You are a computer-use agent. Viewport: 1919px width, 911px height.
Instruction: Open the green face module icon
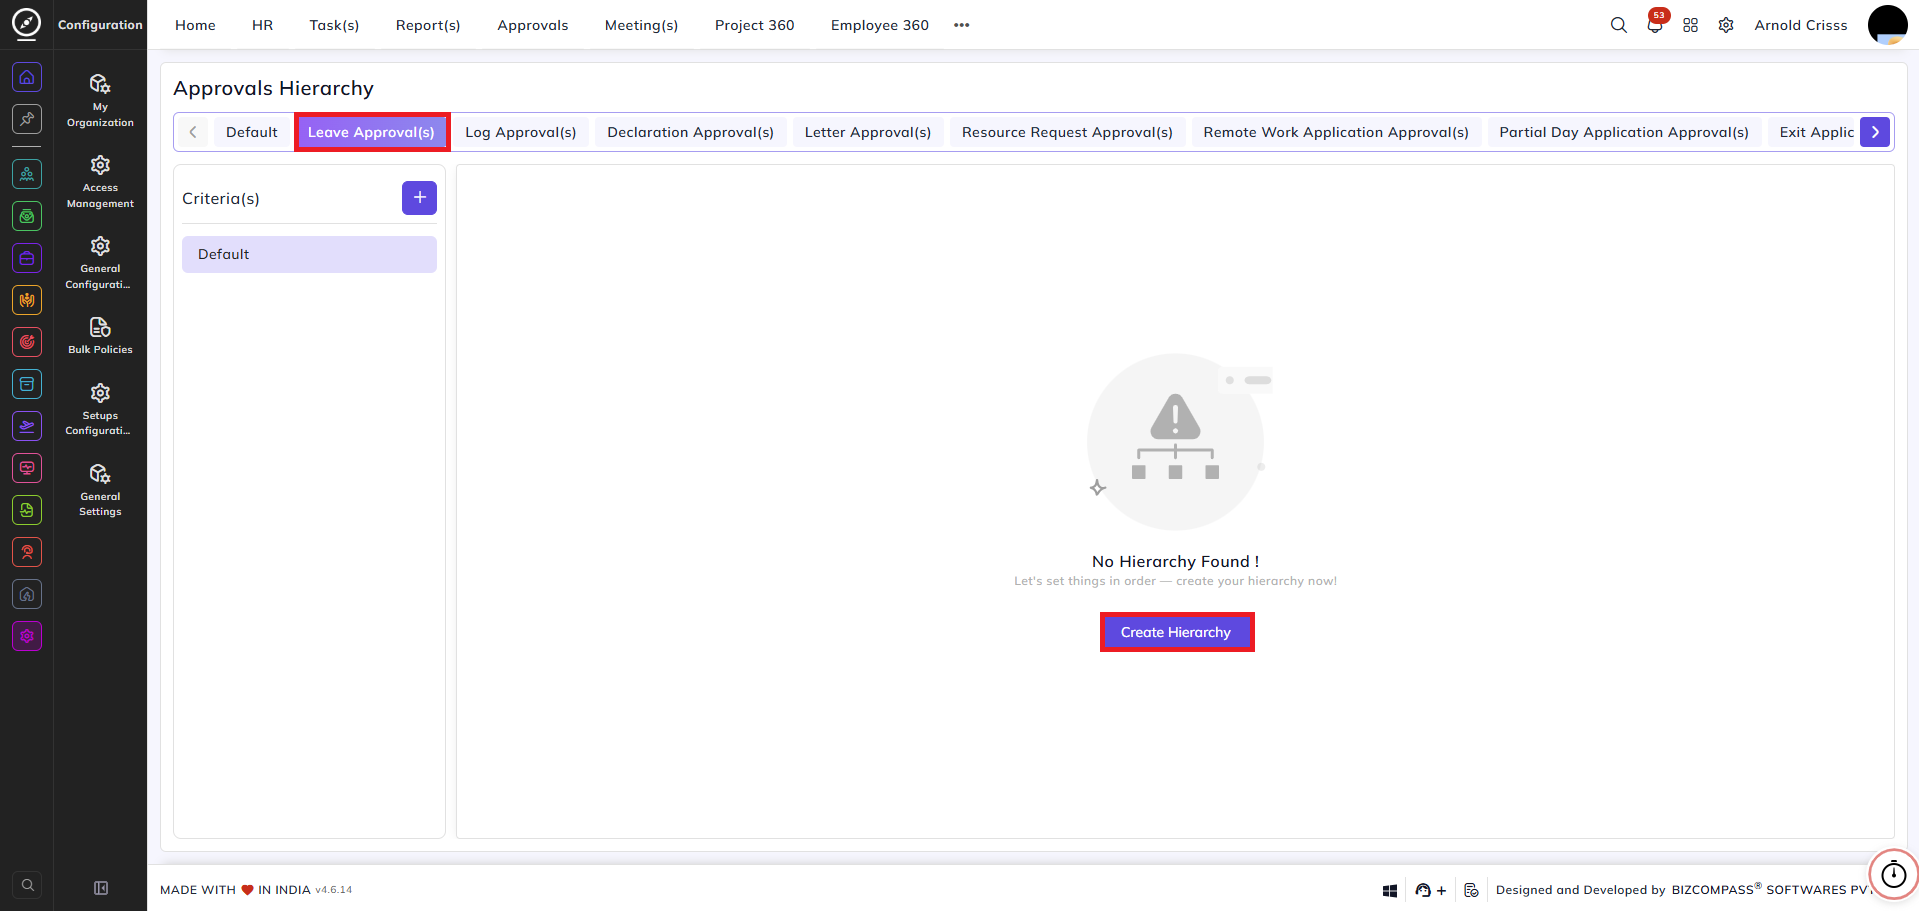tap(27, 216)
